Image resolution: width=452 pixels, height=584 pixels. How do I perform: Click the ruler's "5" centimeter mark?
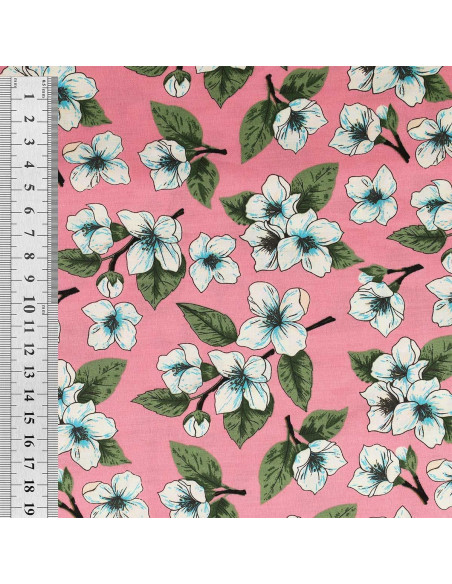[x=29, y=187]
